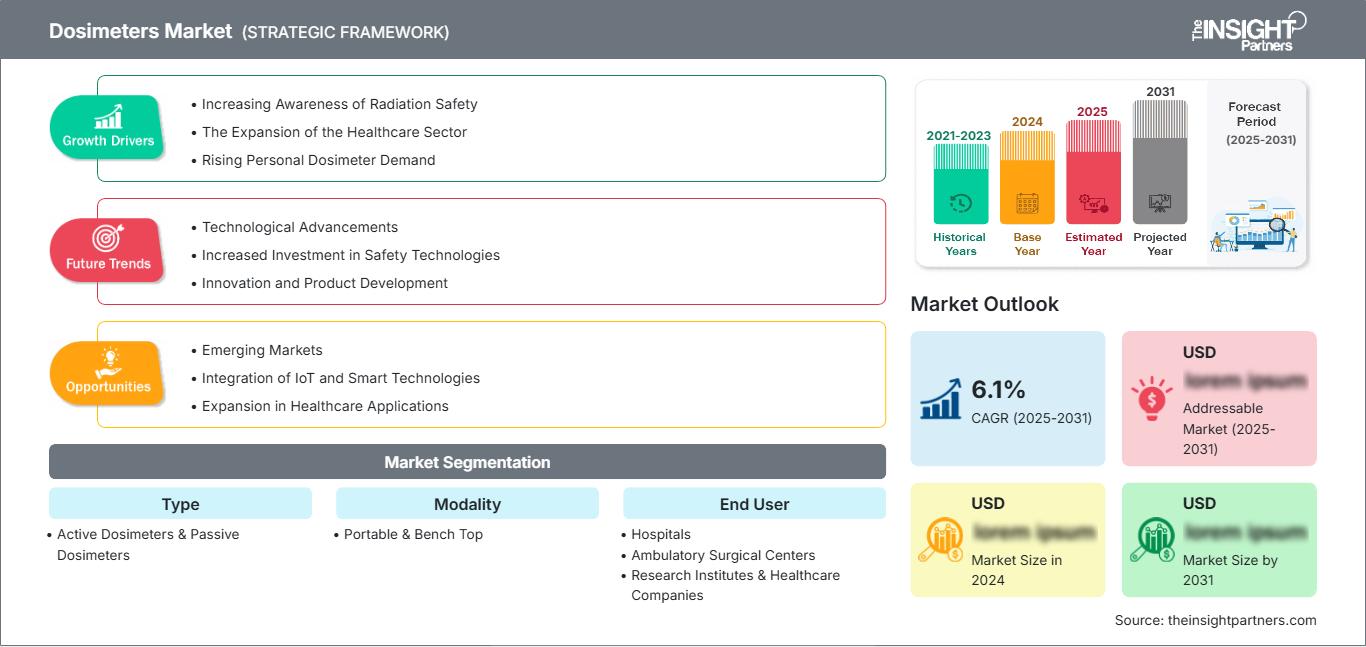This screenshot has height=647, width=1366.
Task: Select the Modality segmentation header
Action: coord(467,504)
